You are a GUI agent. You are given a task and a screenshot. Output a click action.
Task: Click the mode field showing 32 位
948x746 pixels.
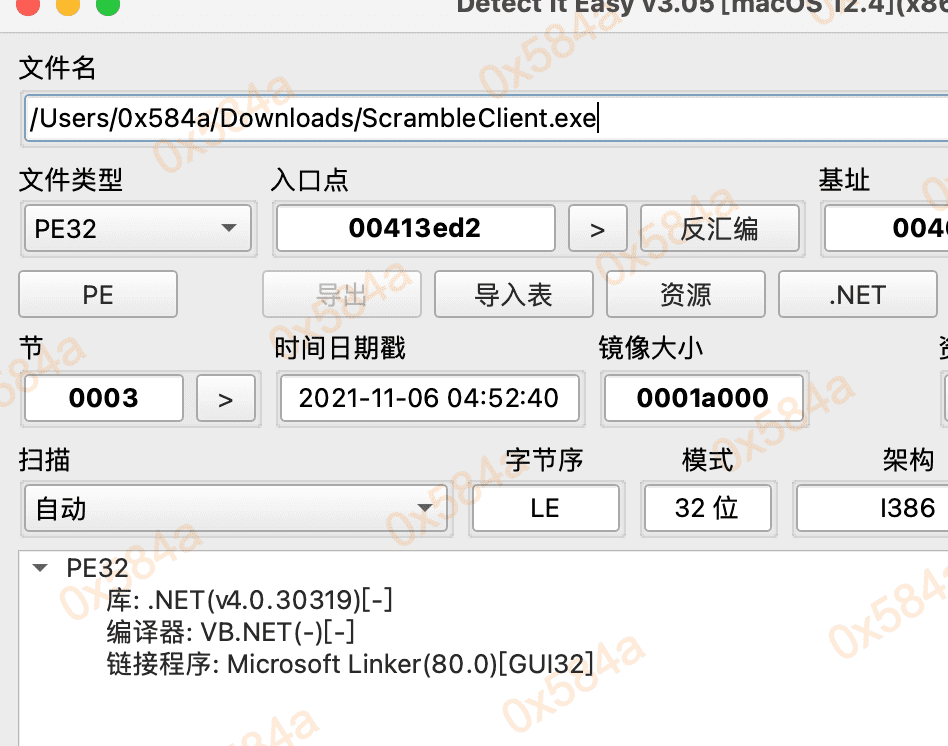pos(707,509)
